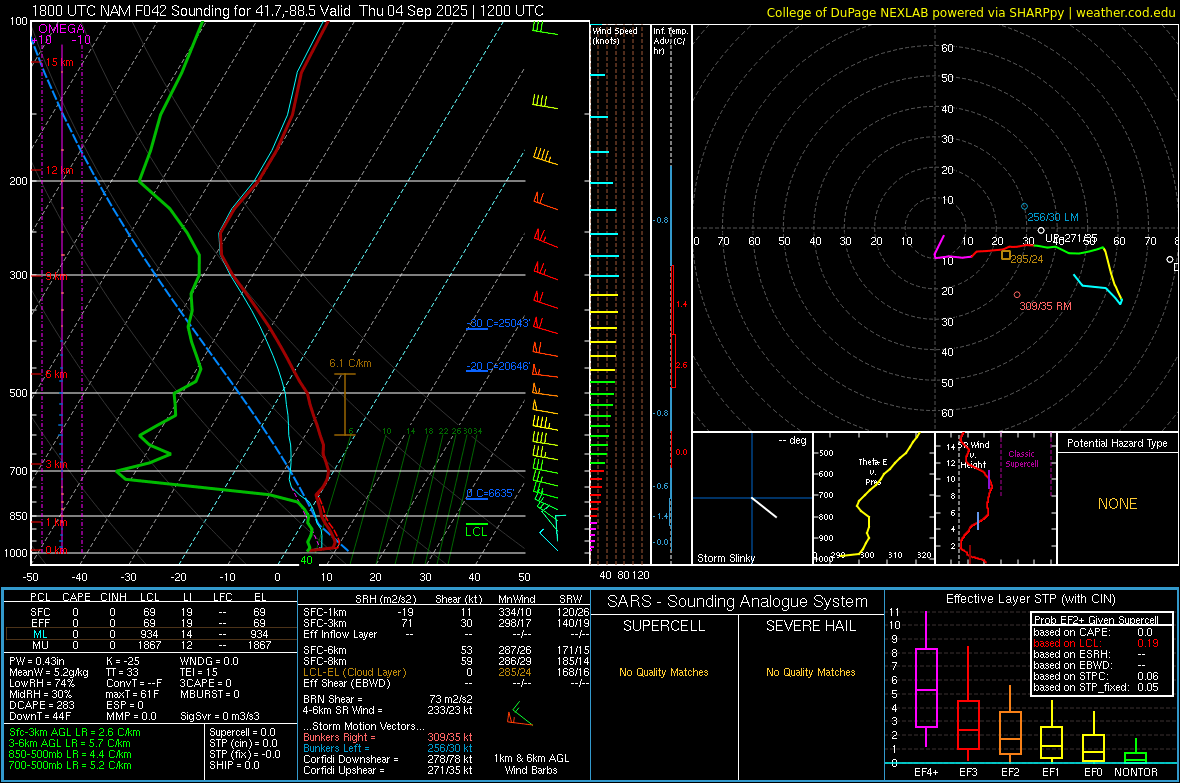Select the 12 km height marker
The height and width of the screenshot is (783, 1180).
coord(59,171)
